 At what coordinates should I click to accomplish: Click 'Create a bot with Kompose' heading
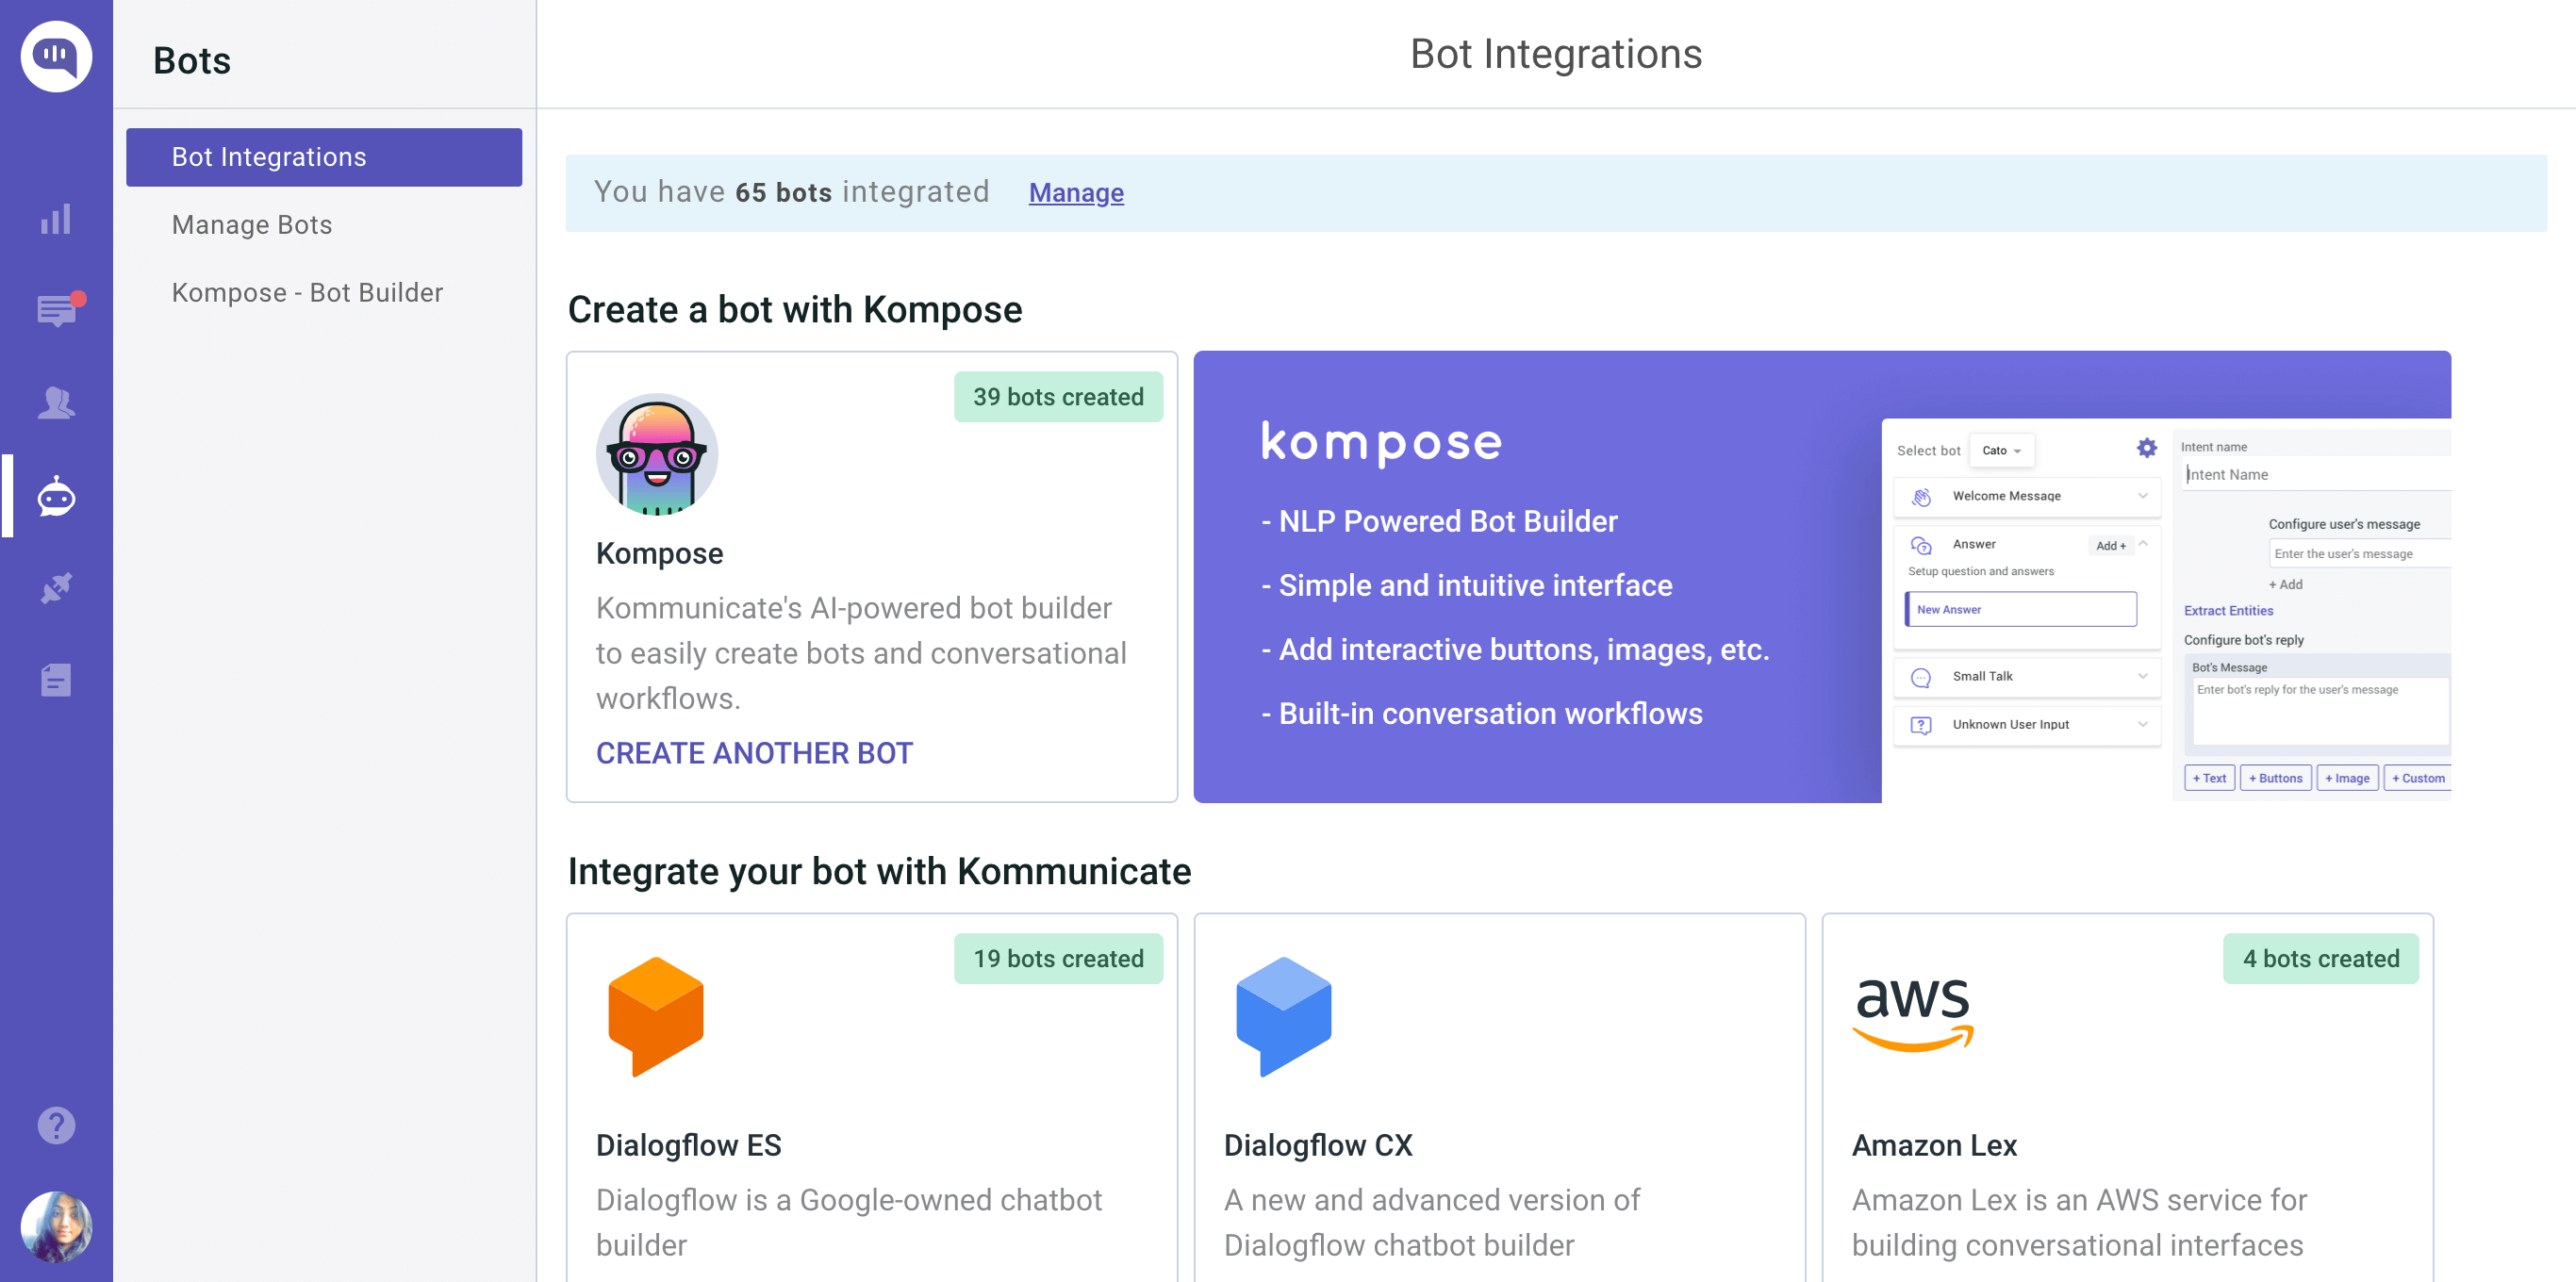point(795,310)
